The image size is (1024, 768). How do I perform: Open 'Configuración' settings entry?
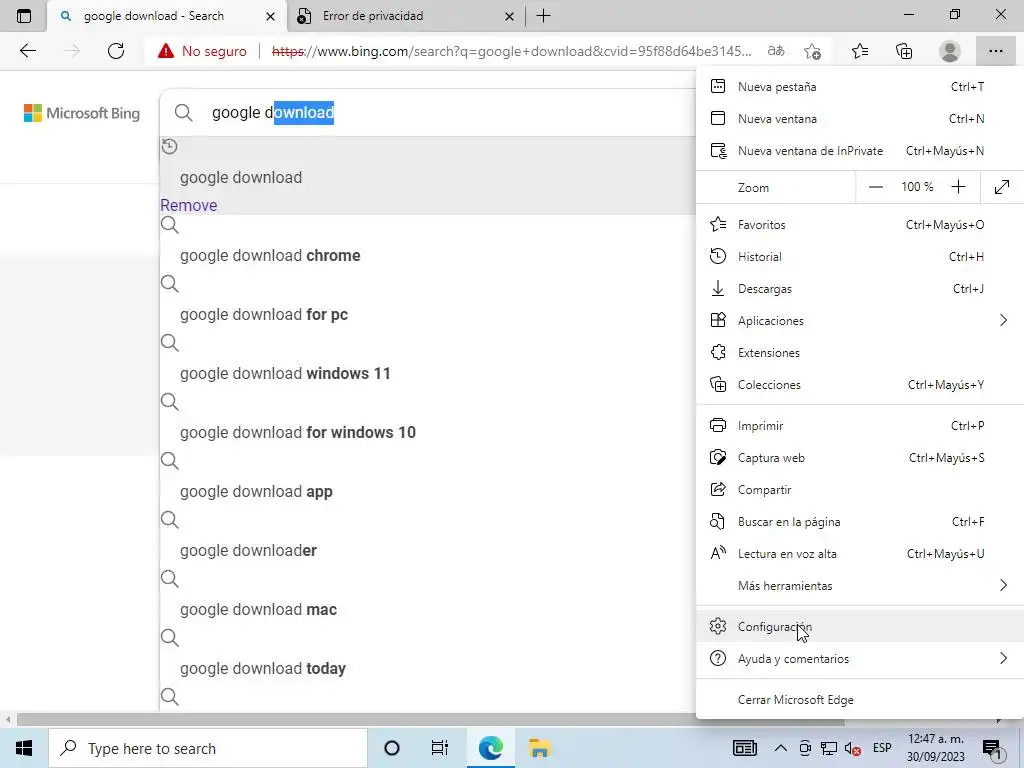point(860,626)
